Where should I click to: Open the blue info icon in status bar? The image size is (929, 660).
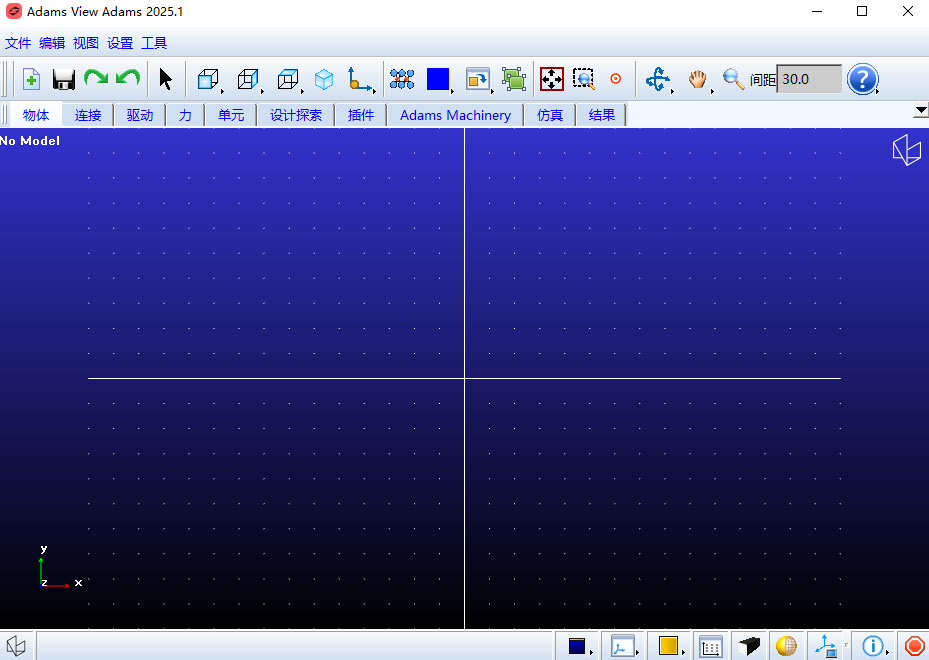[x=872, y=646]
